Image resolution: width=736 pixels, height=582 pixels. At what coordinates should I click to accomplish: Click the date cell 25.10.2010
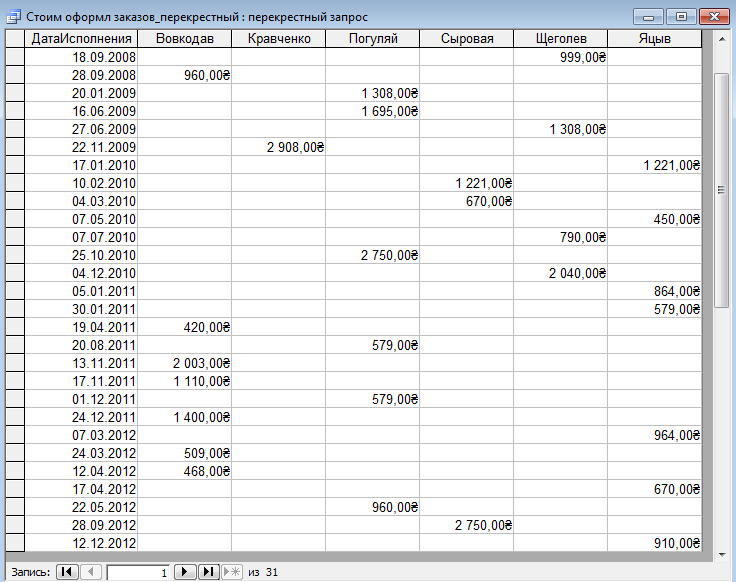pyautogui.click(x=81, y=255)
